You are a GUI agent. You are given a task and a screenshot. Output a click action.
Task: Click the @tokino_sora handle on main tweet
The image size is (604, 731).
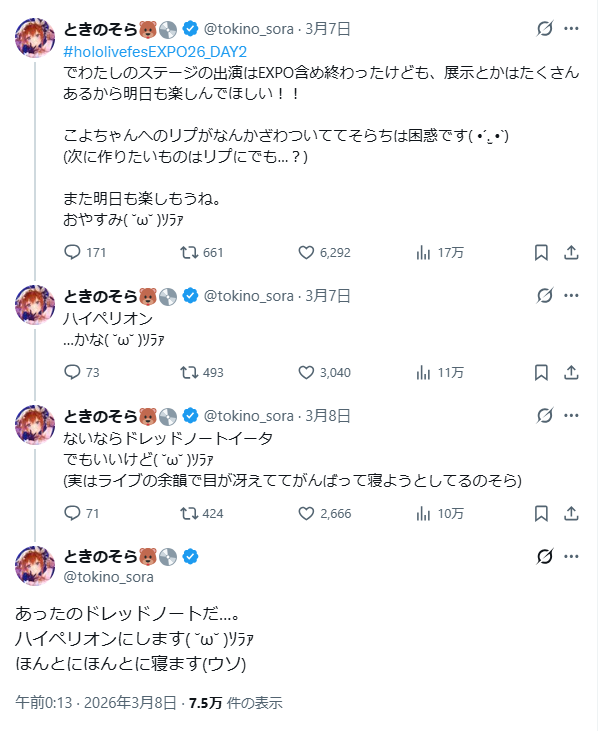[109, 577]
